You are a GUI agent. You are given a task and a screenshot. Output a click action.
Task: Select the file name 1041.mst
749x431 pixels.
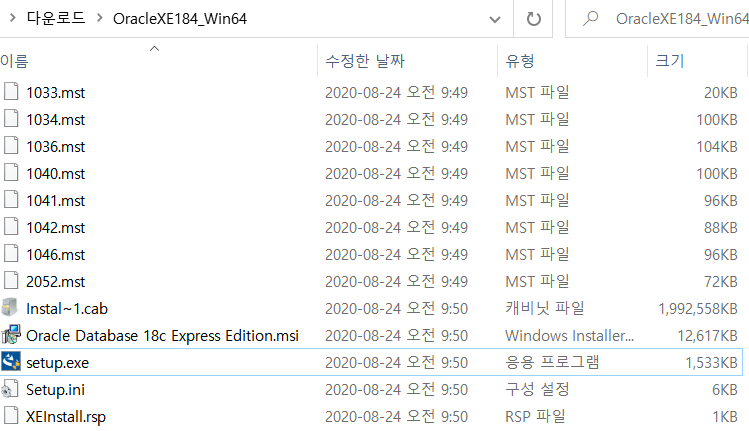pyautogui.click(x=55, y=200)
